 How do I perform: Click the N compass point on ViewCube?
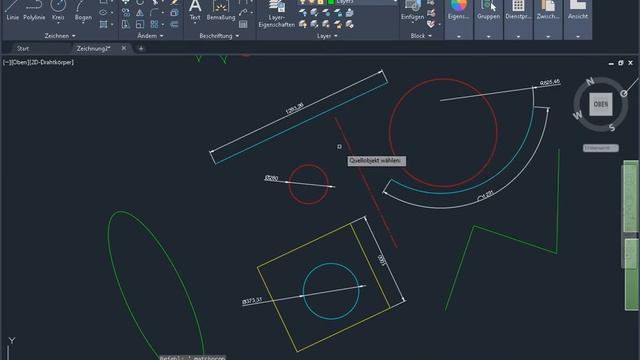pos(590,82)
